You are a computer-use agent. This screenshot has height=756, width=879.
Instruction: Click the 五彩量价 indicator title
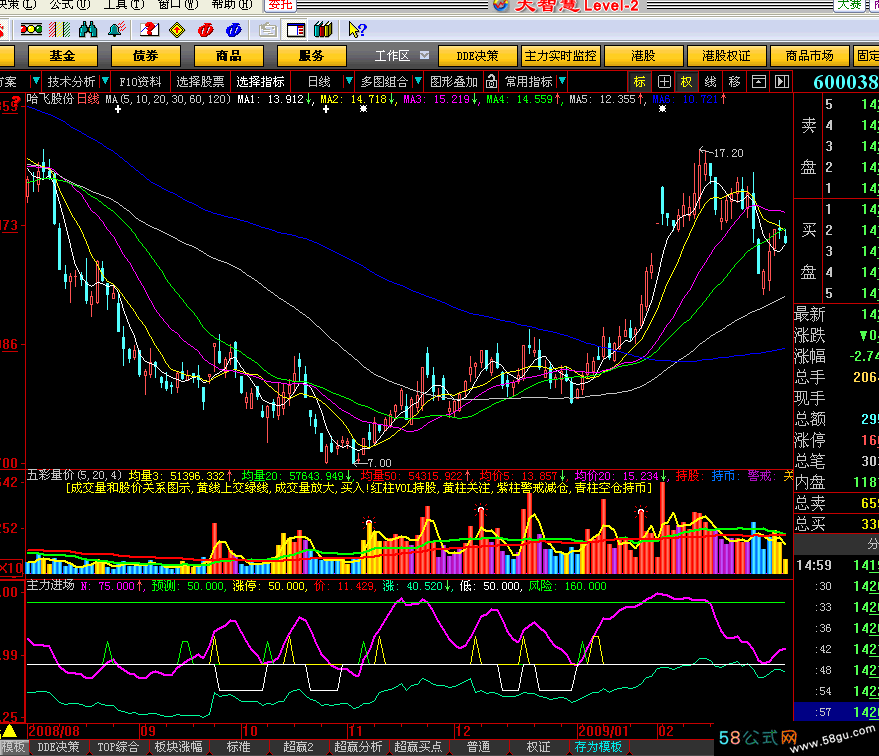pos(50,475)
